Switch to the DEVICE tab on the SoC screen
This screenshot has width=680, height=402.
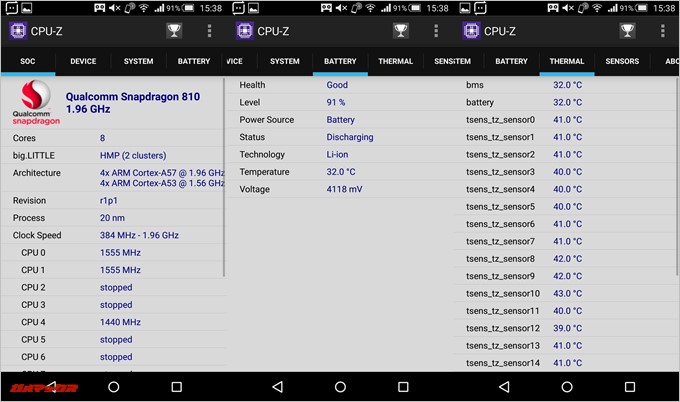[83, 61]
